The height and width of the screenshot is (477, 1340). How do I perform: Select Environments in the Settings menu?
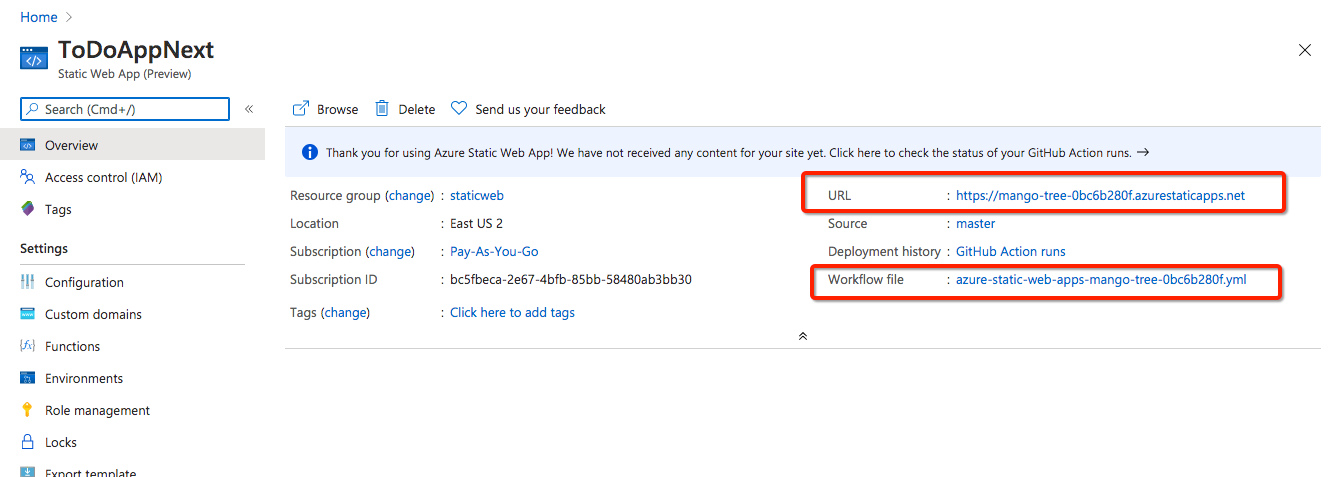click(x=84, y=378)
